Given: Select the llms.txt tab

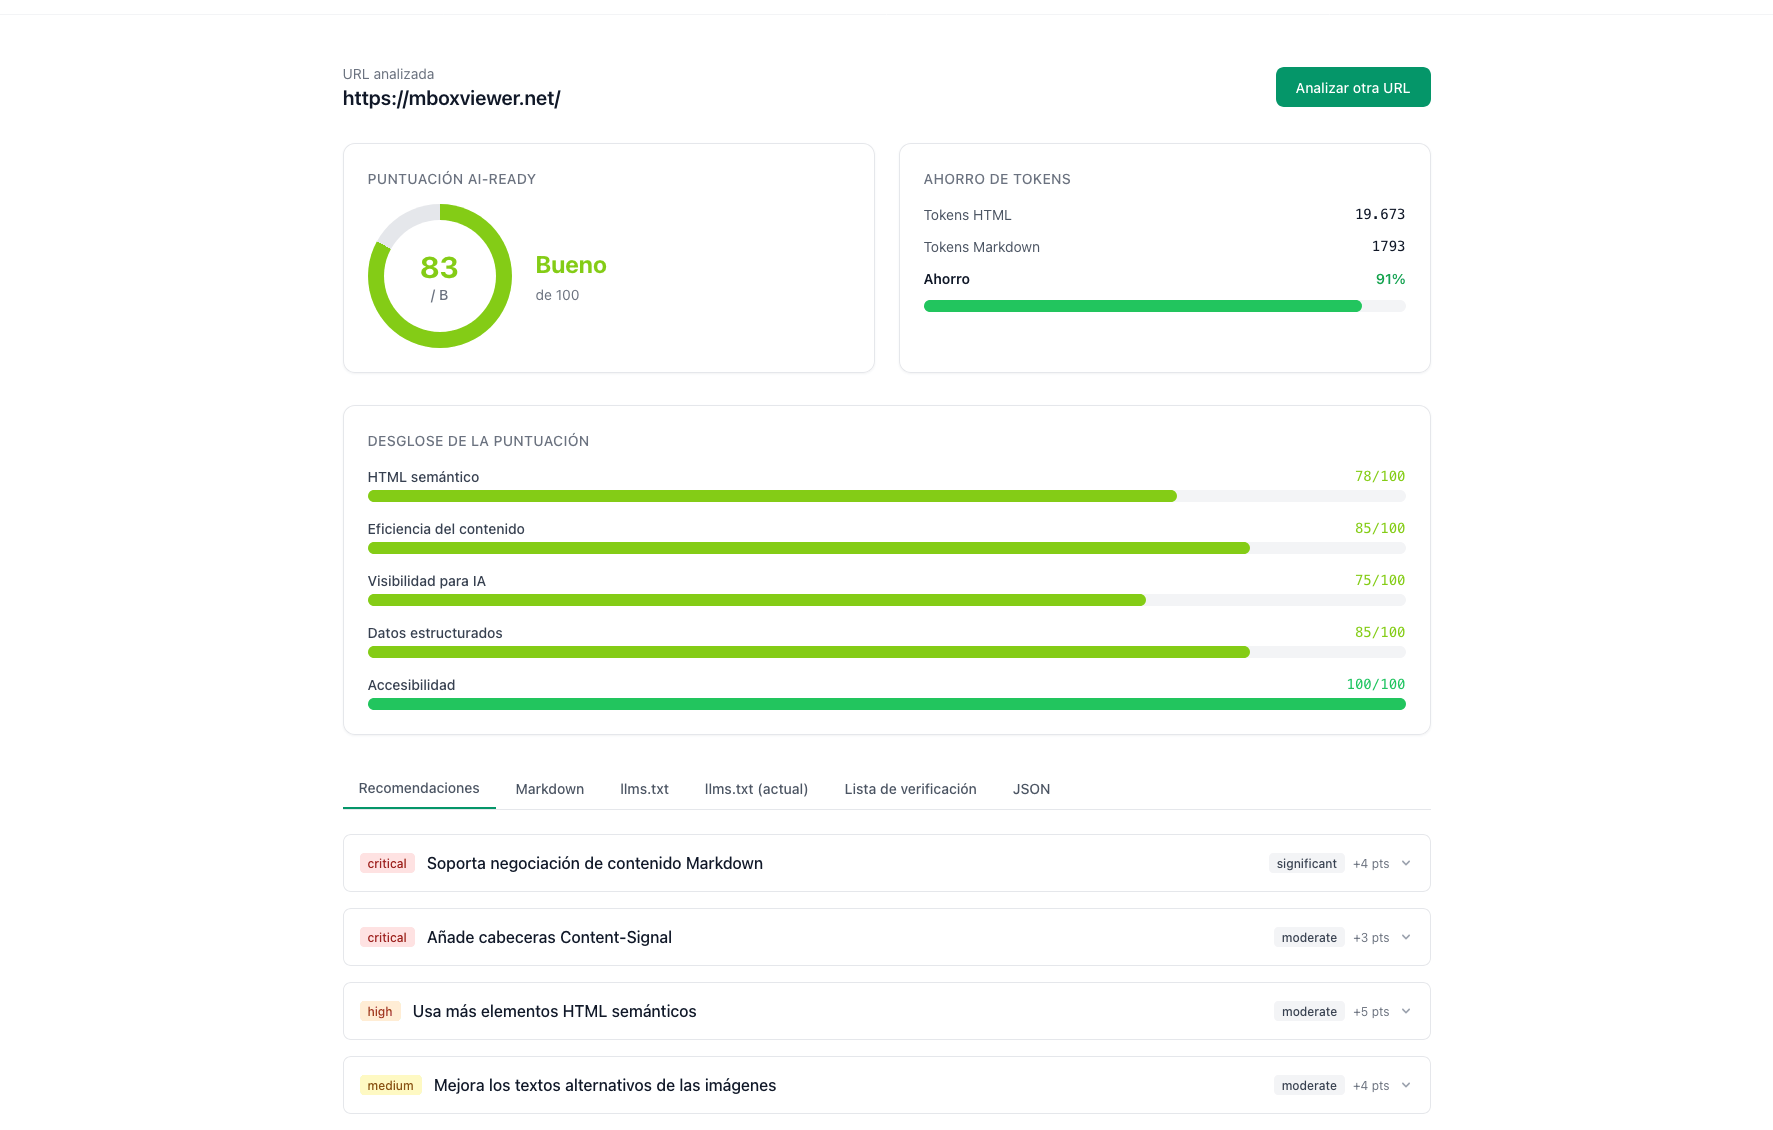Looking at the screenshot, I should pyautogui.click(x=644, y=789).
